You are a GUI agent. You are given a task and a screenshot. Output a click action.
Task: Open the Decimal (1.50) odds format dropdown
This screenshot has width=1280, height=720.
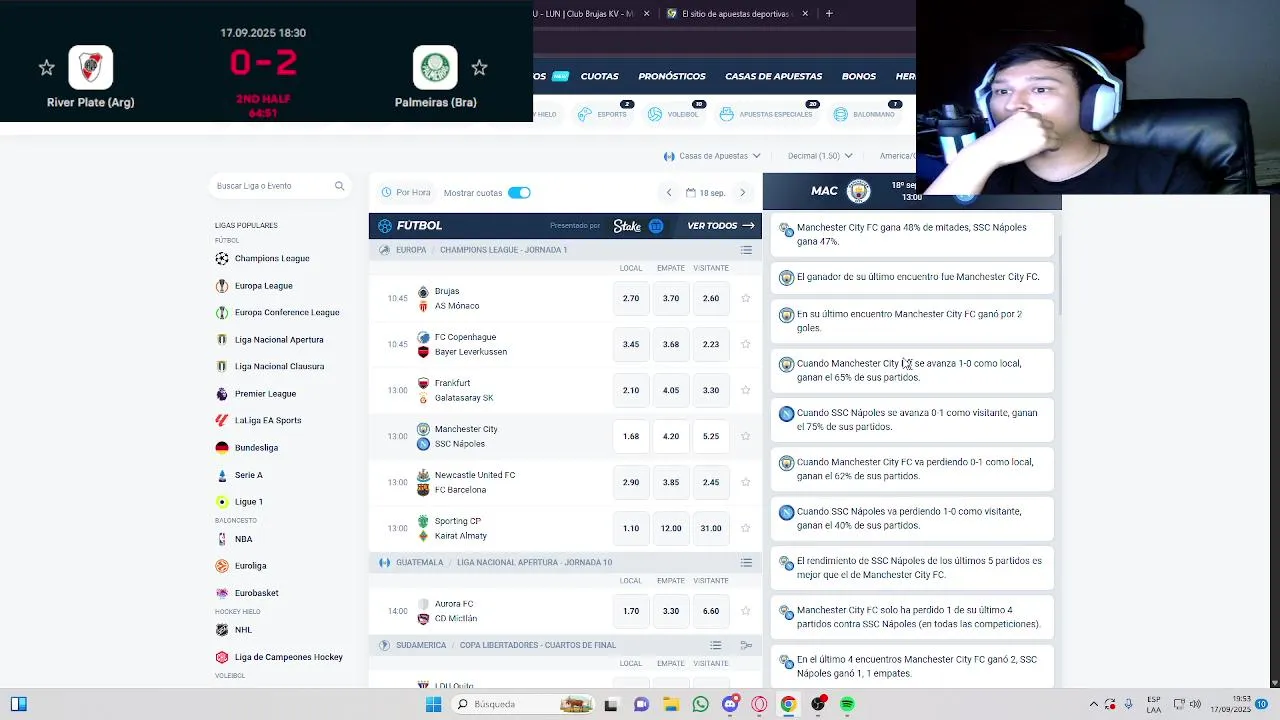[x=820, y=156]
